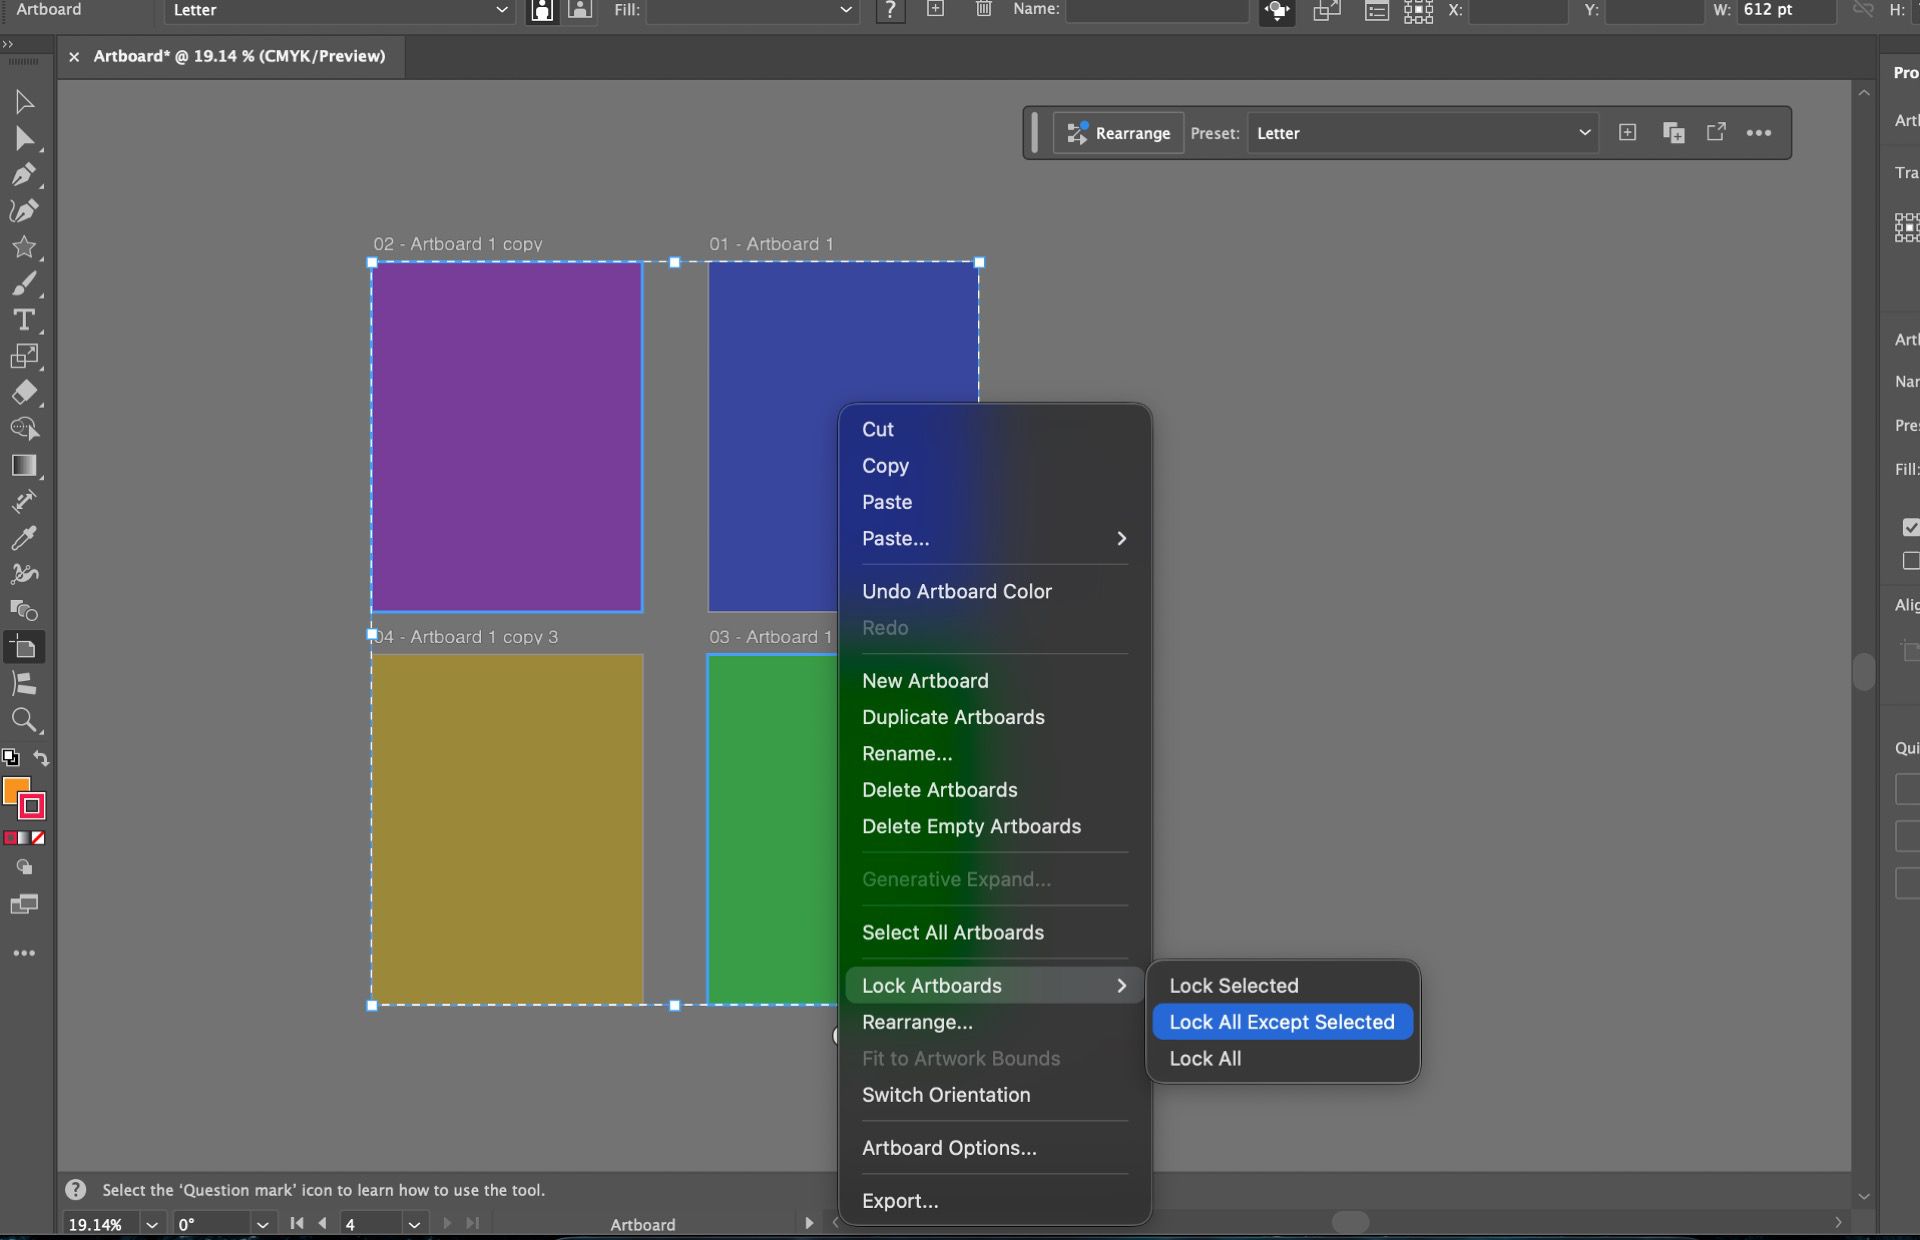Toggle the checked checkbox in Properties panel

[x=1910, y=527]
